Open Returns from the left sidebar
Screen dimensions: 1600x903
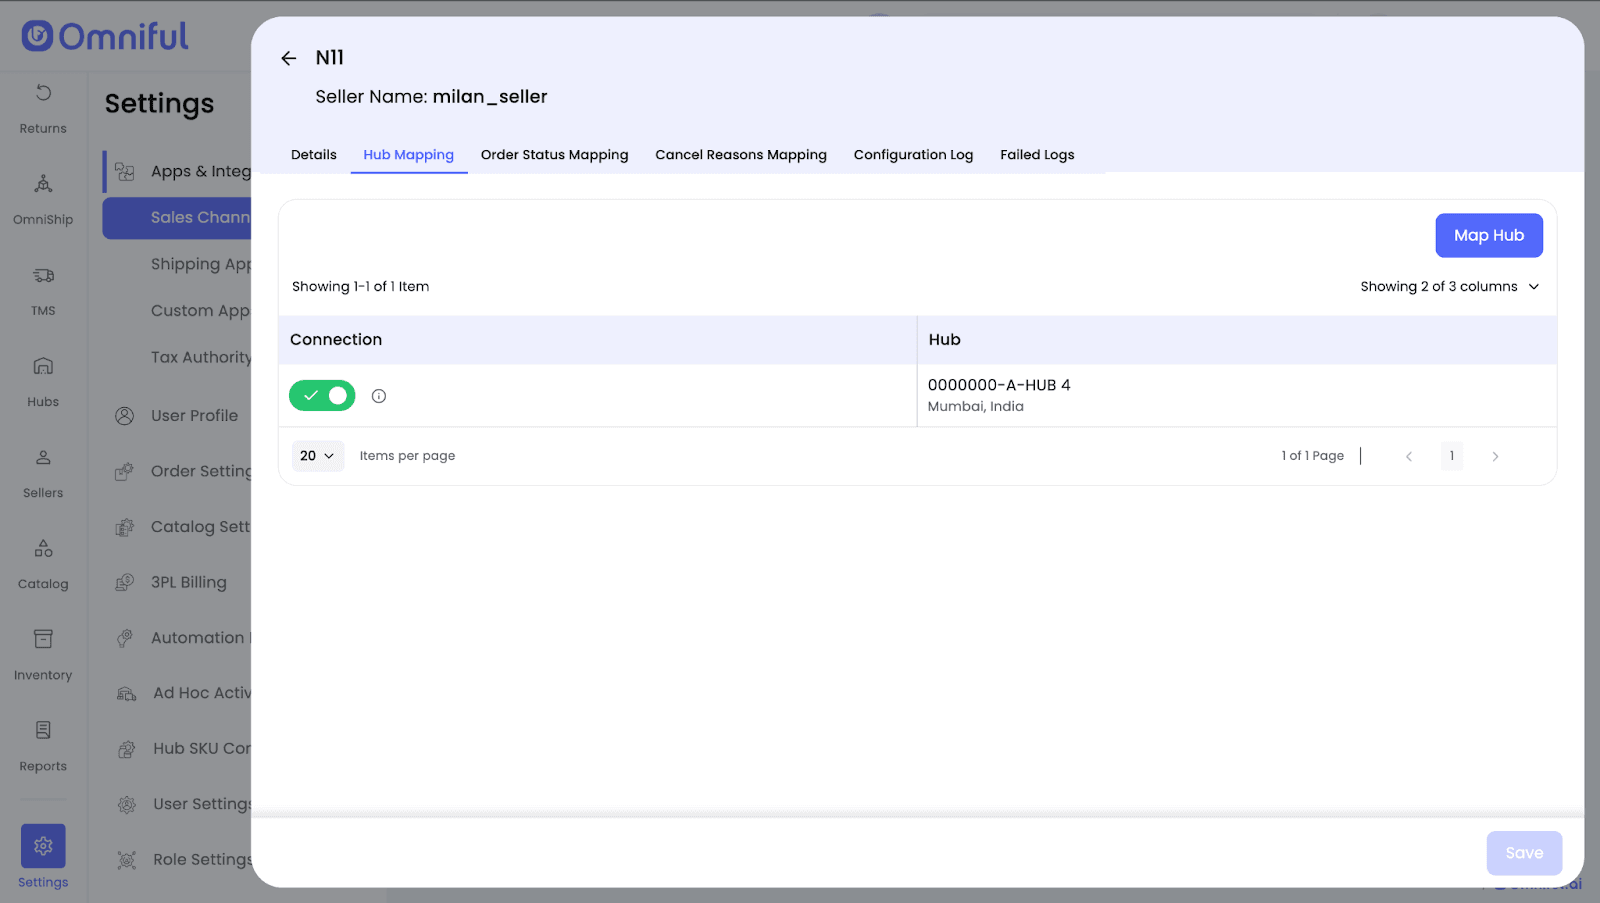[x=43, y=108]
